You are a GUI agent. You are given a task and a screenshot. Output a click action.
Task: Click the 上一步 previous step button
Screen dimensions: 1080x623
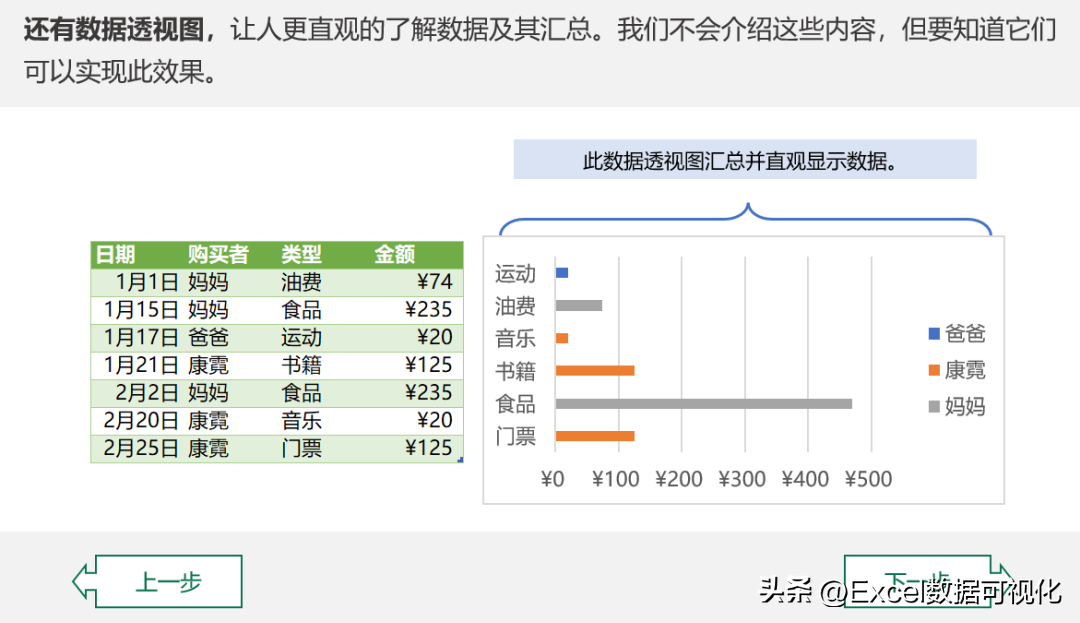pos(158,582)
